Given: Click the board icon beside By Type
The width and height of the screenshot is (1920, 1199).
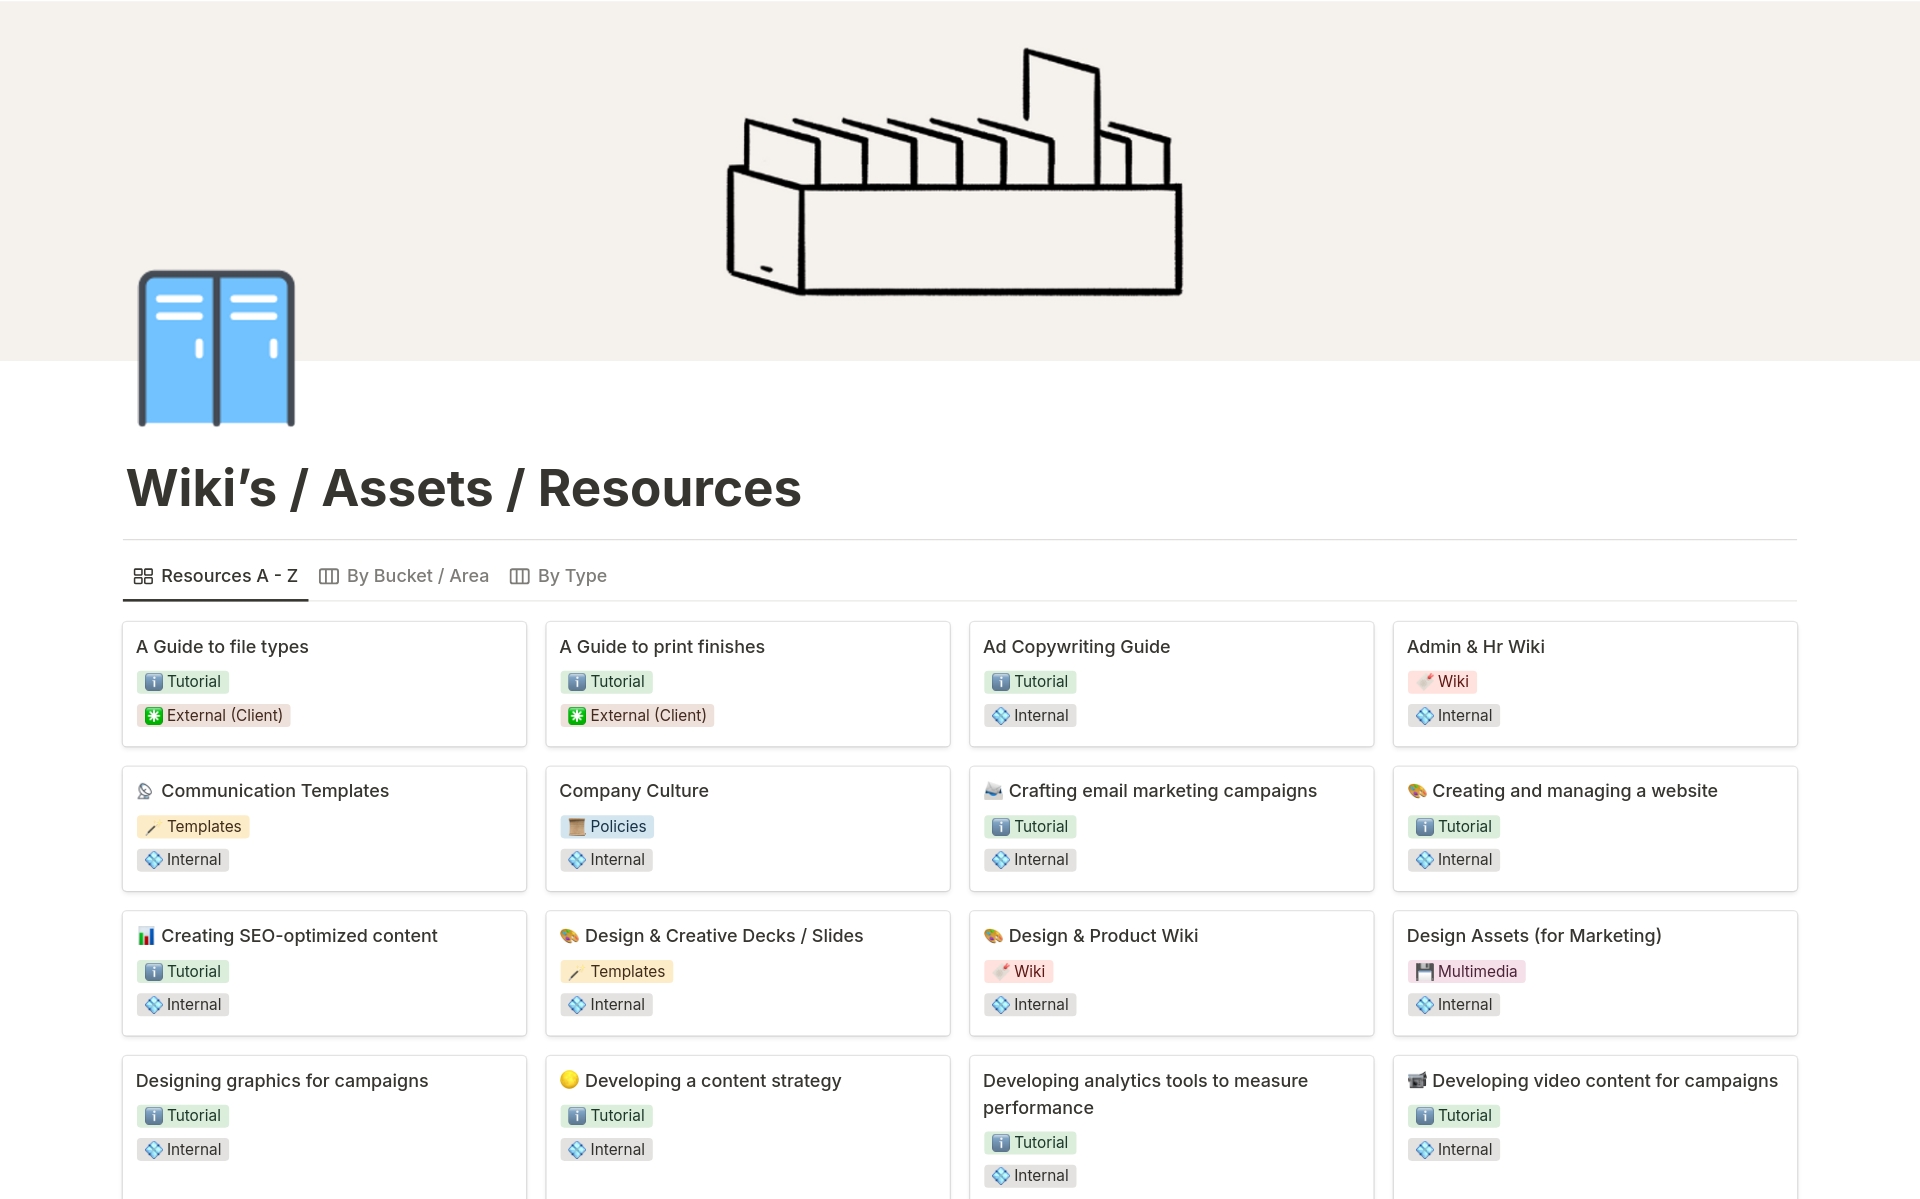Looking at the screenshot, I should [519, 576].
